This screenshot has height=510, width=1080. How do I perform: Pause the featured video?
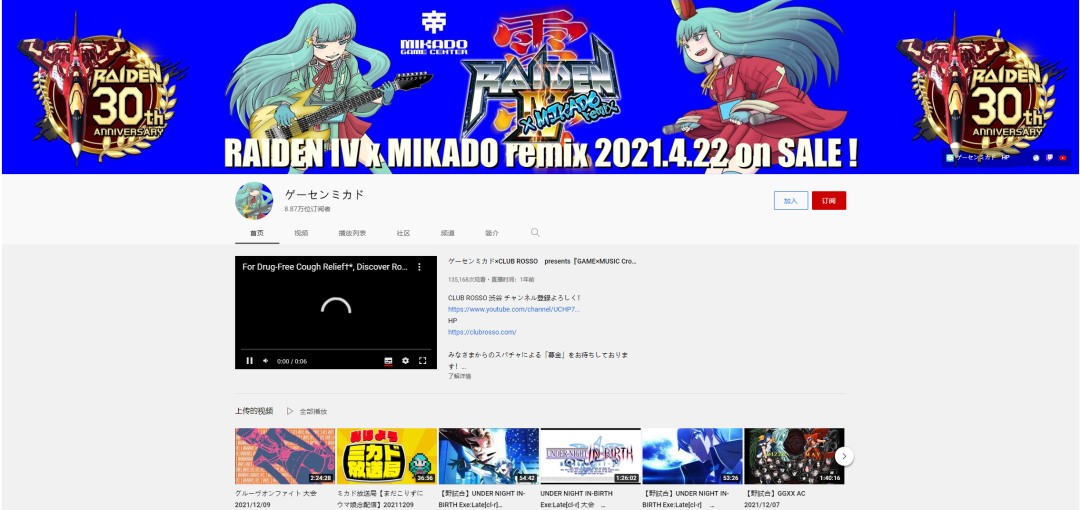249,360
